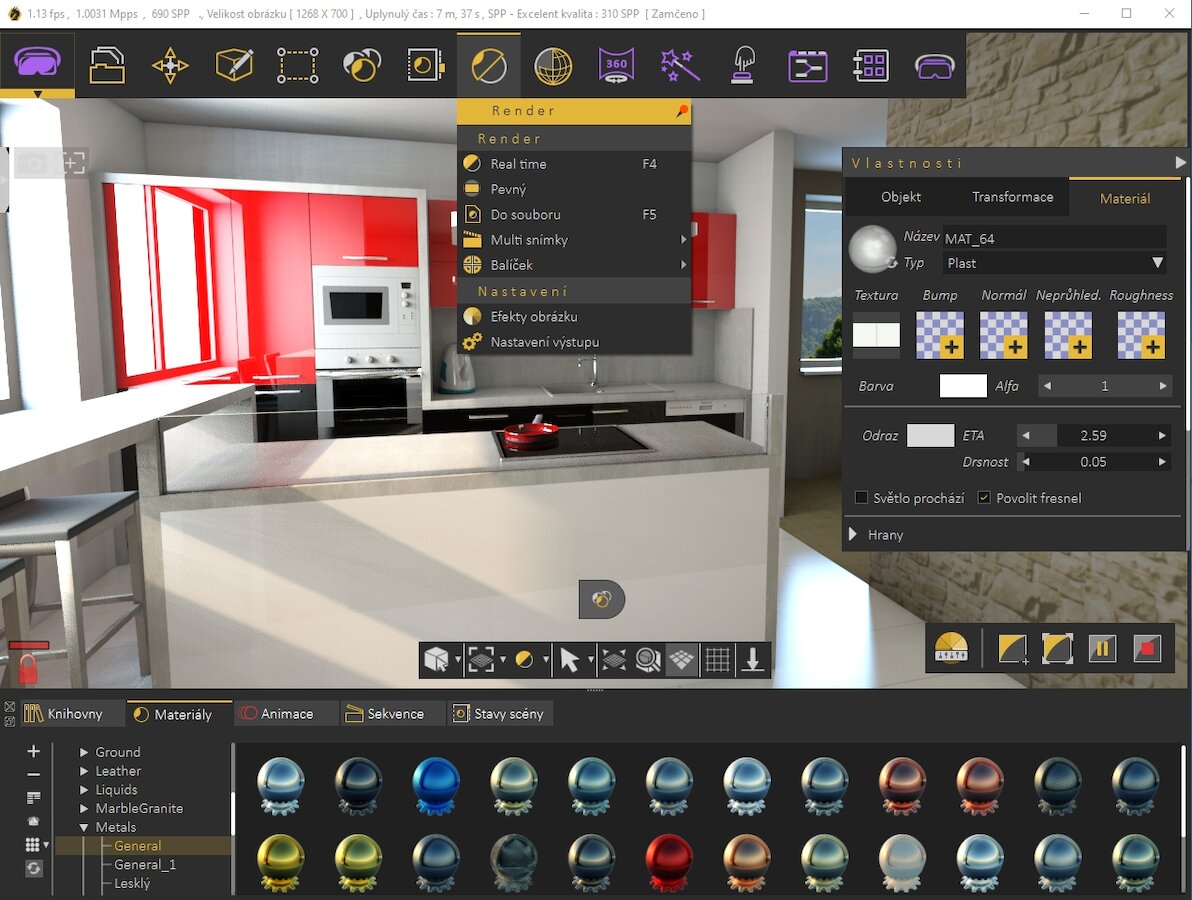
Task: Select Do souboru in the Render menu
Action: (525, 215)
